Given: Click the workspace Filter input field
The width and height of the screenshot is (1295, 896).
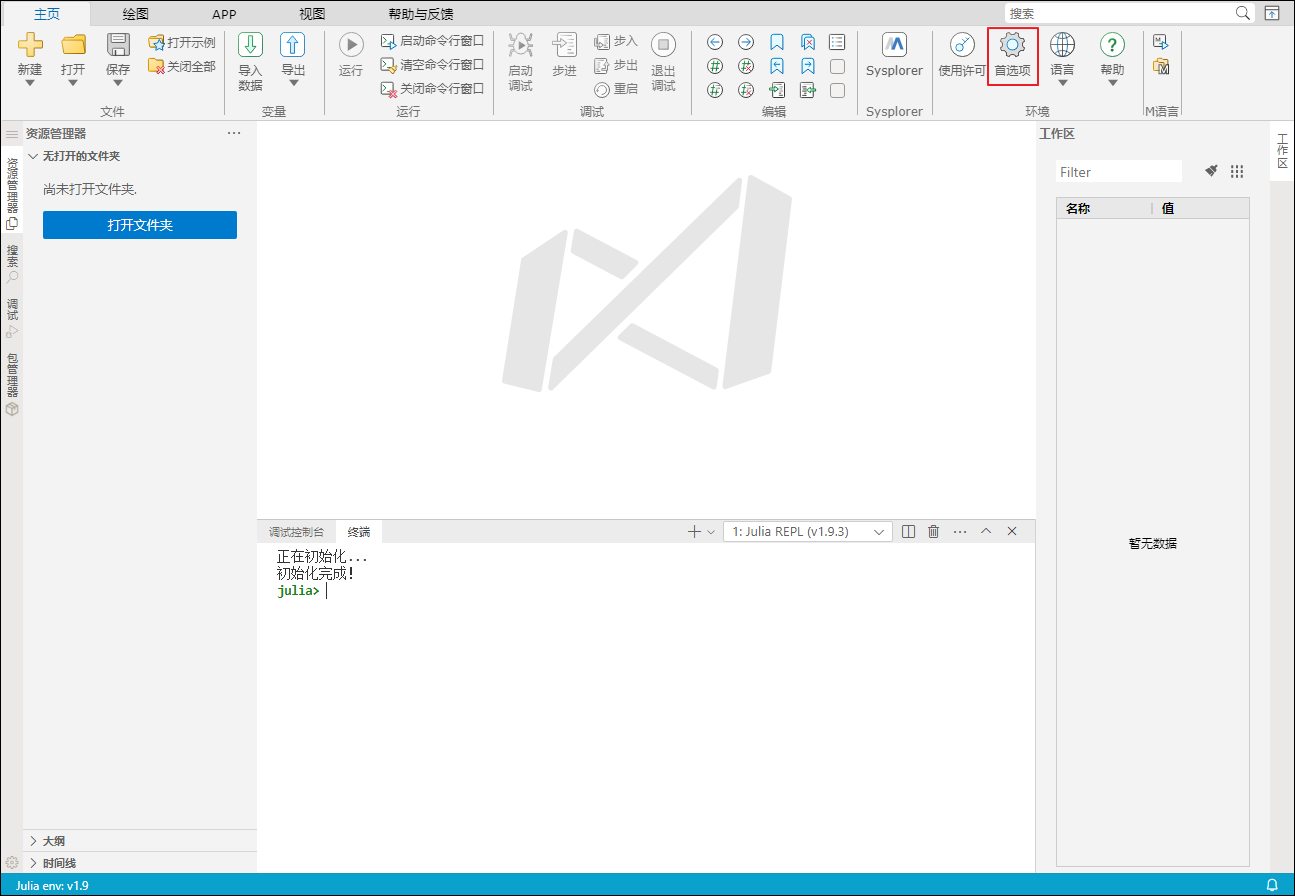Looking at the screenshot, I should (1118, 172).
